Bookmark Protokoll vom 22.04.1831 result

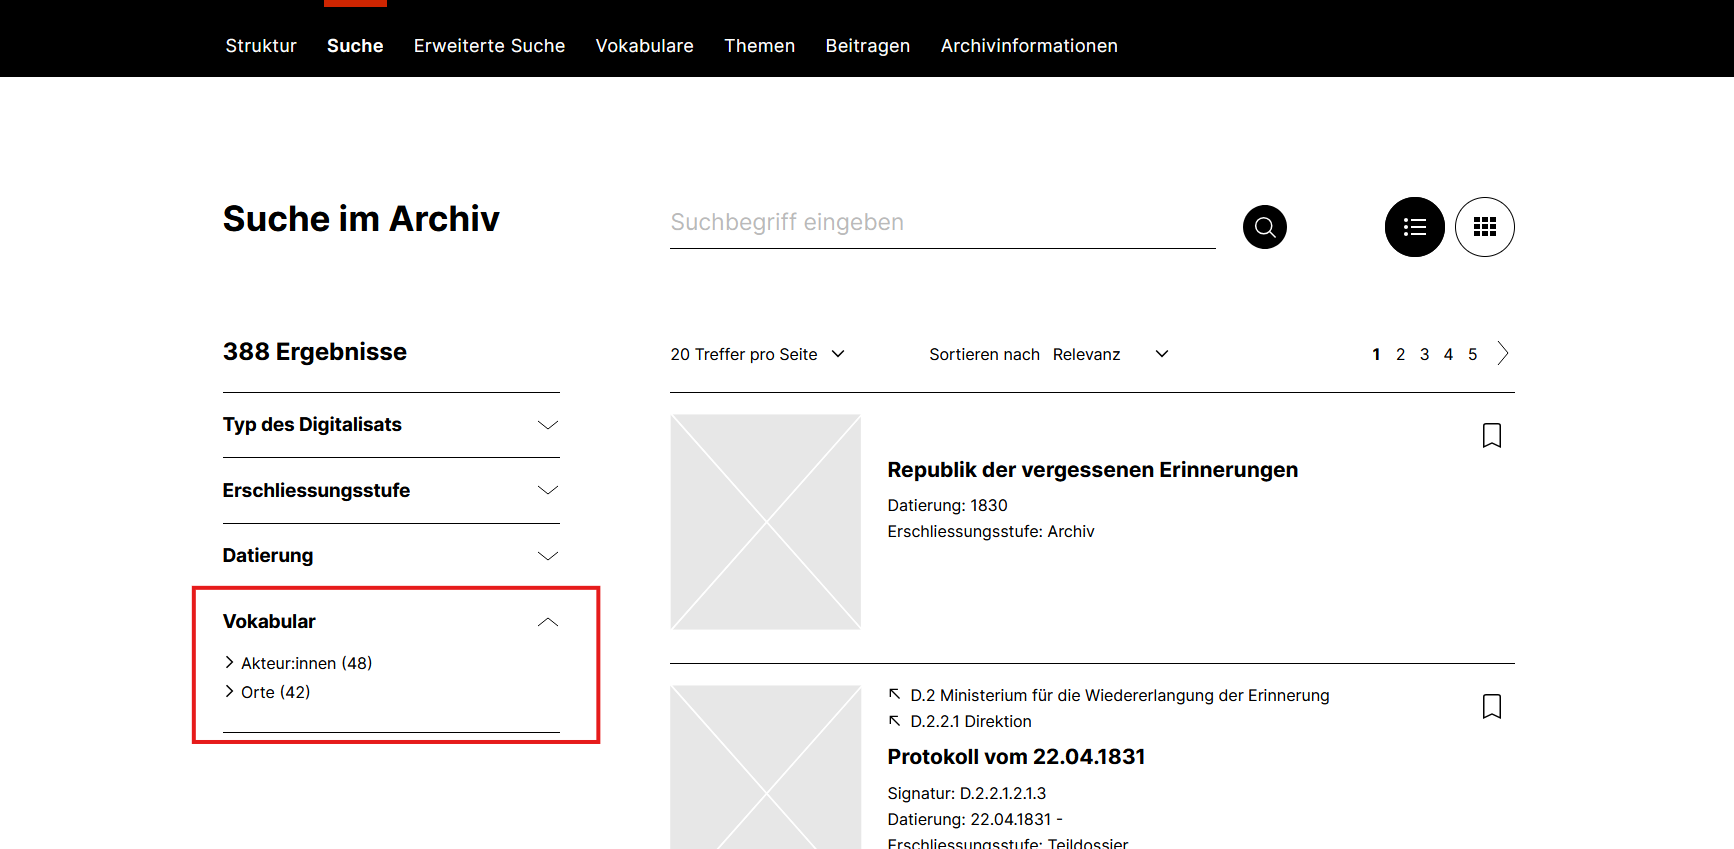tap(1491, 706)
